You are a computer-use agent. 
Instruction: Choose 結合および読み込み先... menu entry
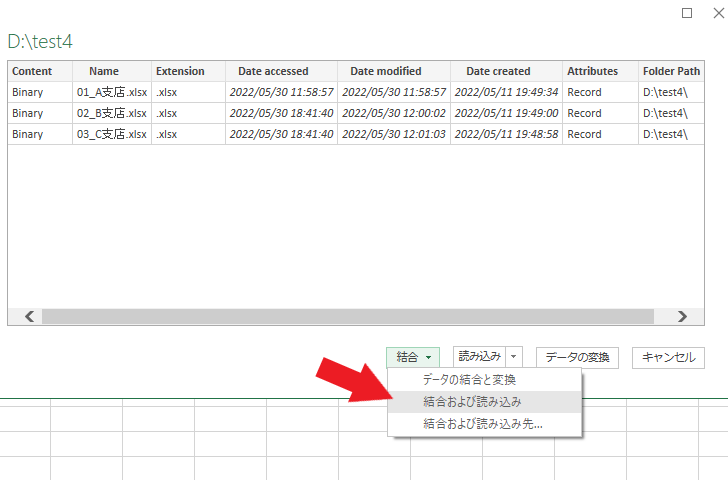click(x=484, y=423)
